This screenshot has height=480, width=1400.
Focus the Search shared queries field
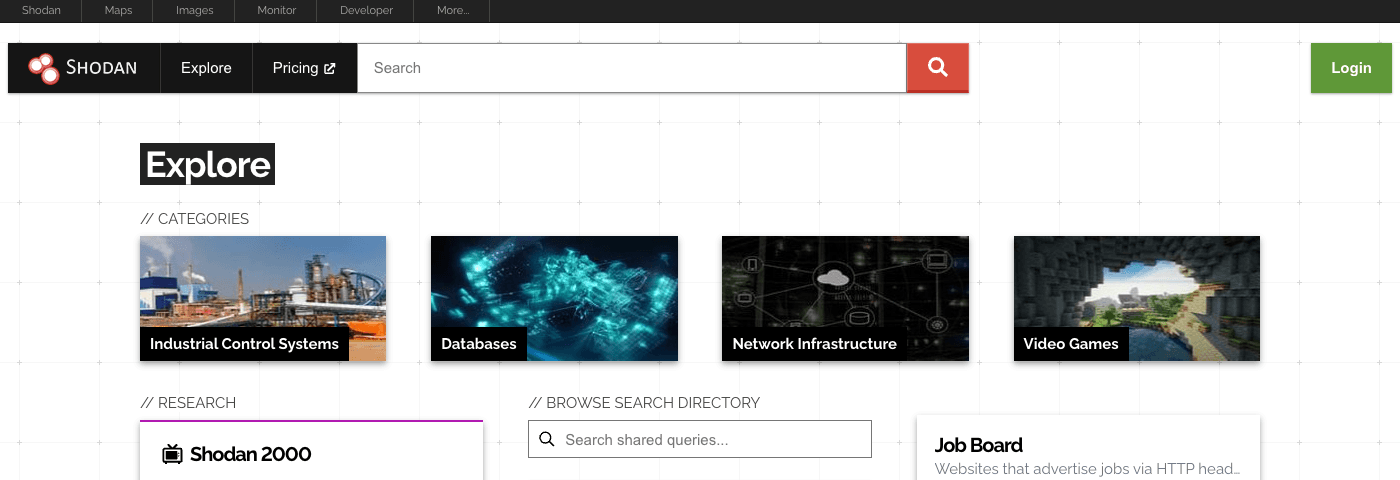(700, 439)
